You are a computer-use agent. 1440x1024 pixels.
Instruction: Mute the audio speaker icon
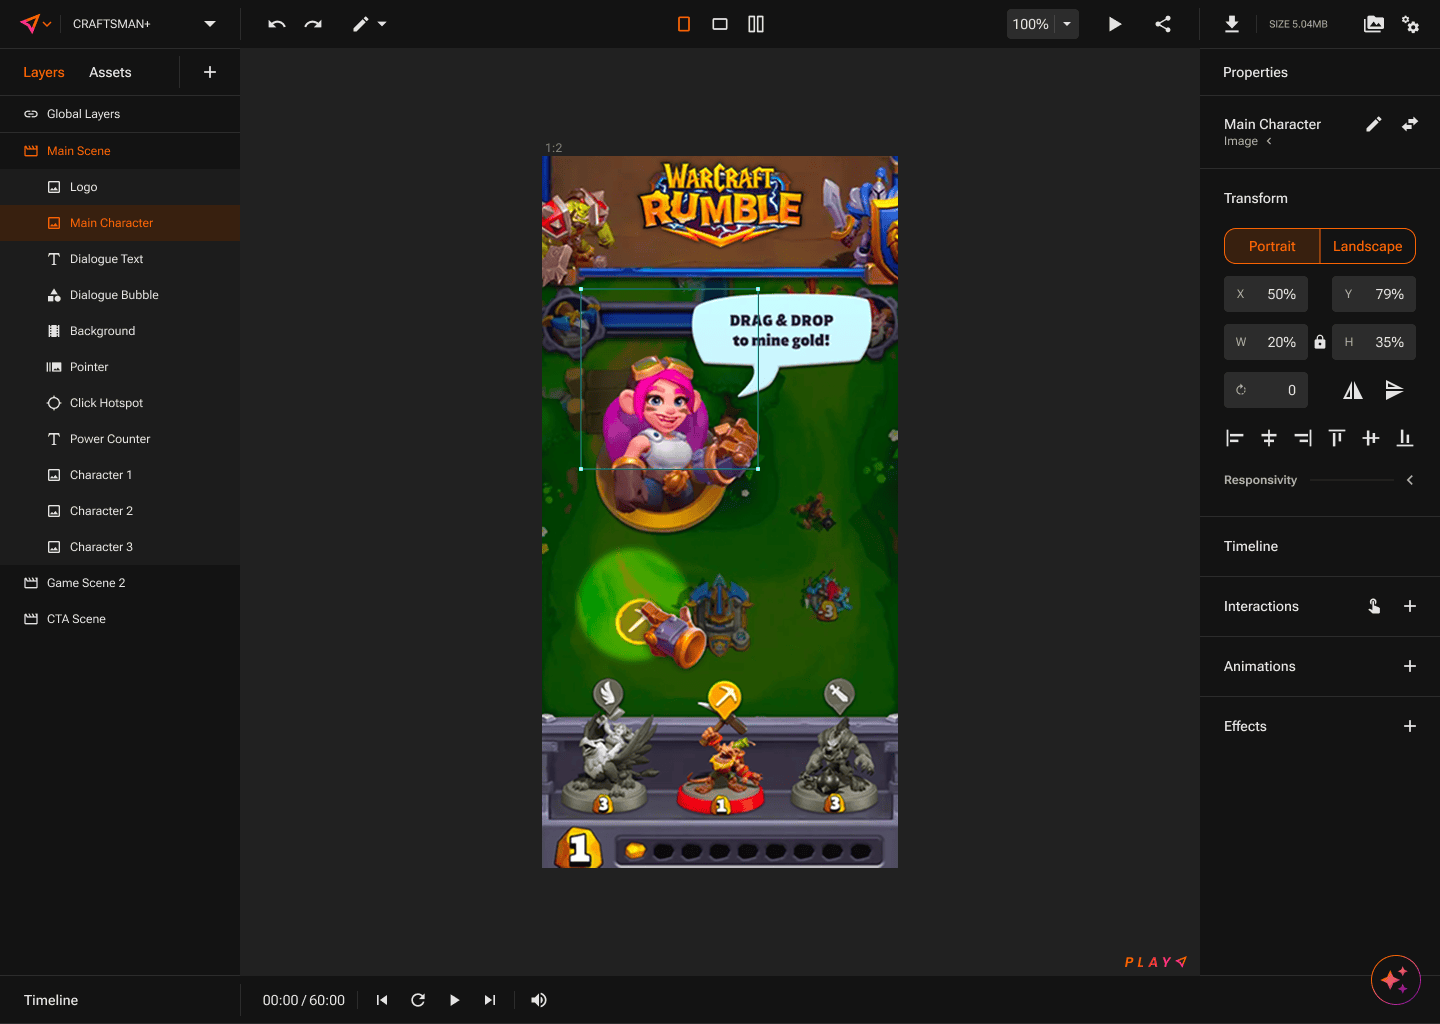[539, 1000]
